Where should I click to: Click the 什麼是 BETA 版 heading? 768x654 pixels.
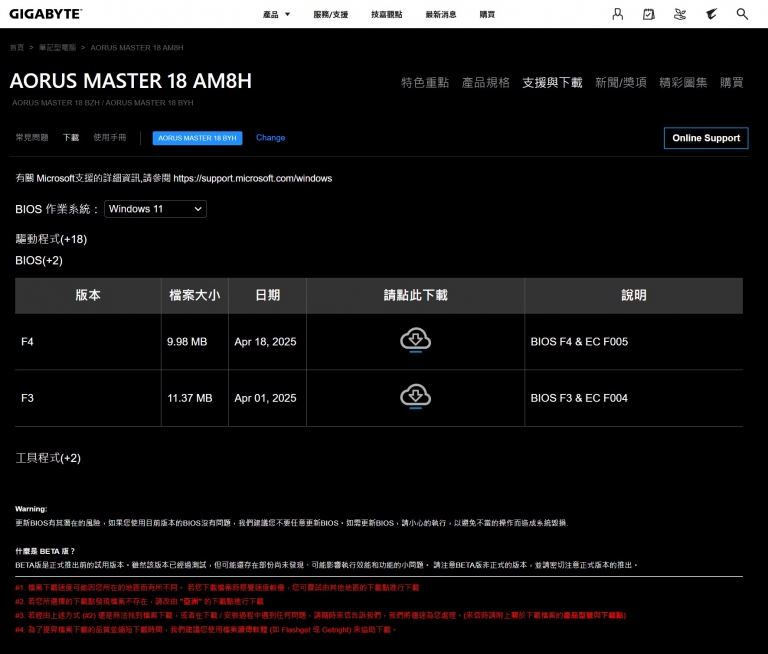(45, 551)
